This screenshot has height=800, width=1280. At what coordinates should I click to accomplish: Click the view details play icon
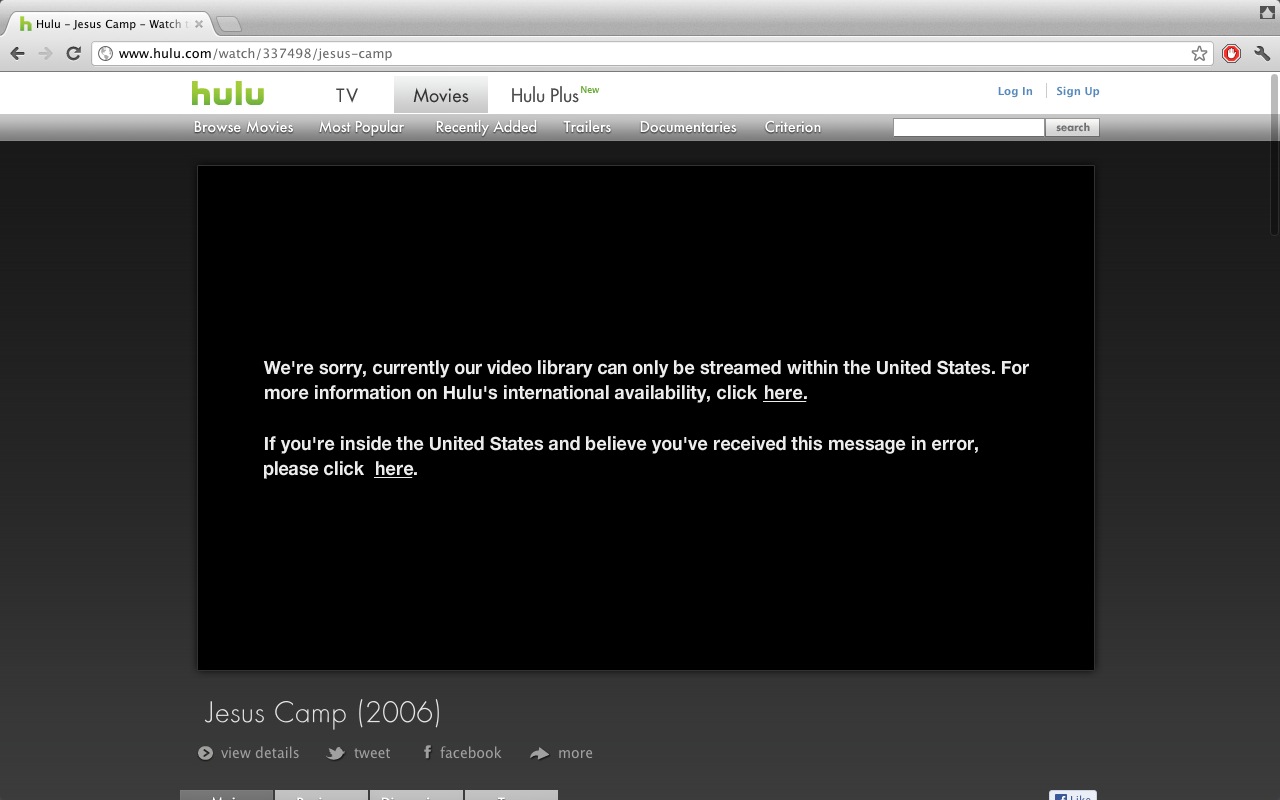[205, 753]
